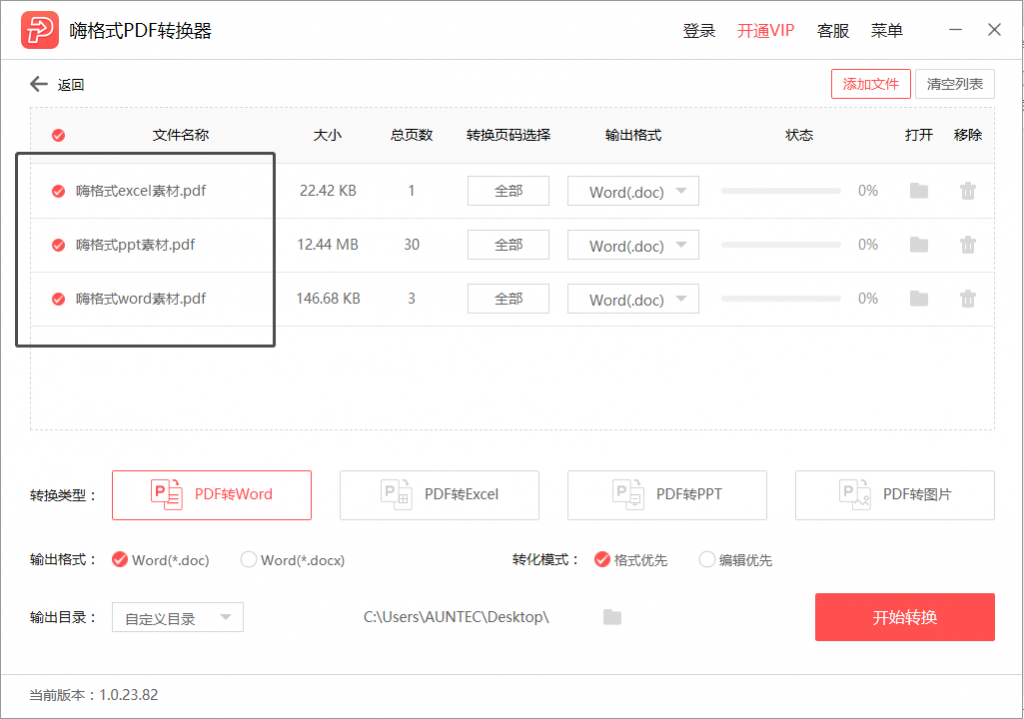Click the 大小 column header
The width and height of the screenshot is (1024, 719).
(x=327, y=135)
